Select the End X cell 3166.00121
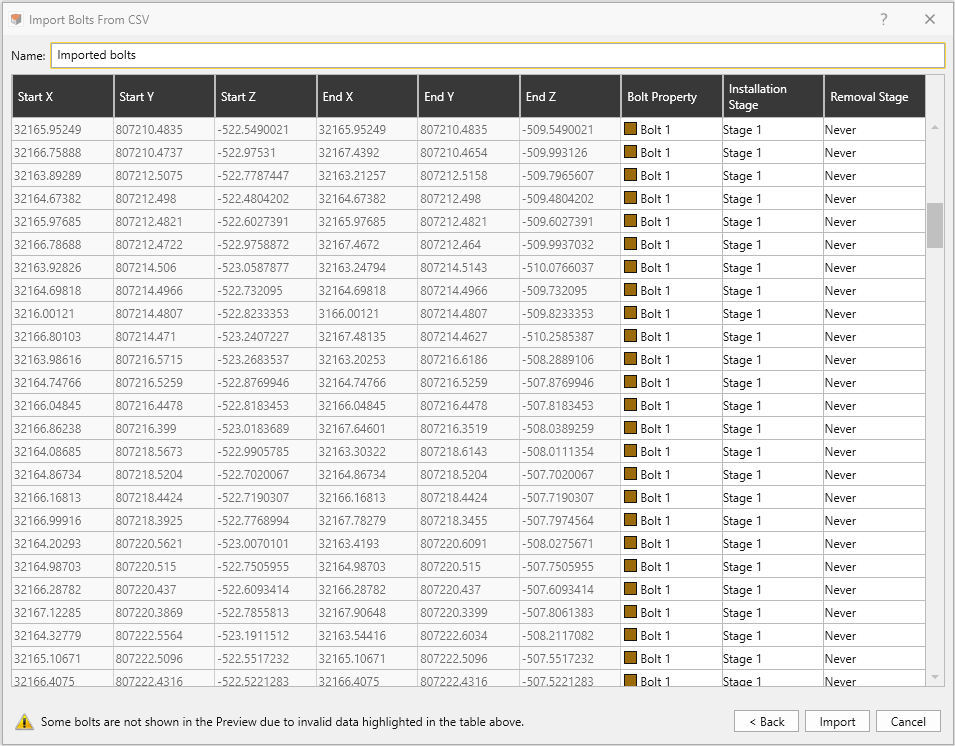The width and height of the screenshot is (955, 746). point(366,314)
